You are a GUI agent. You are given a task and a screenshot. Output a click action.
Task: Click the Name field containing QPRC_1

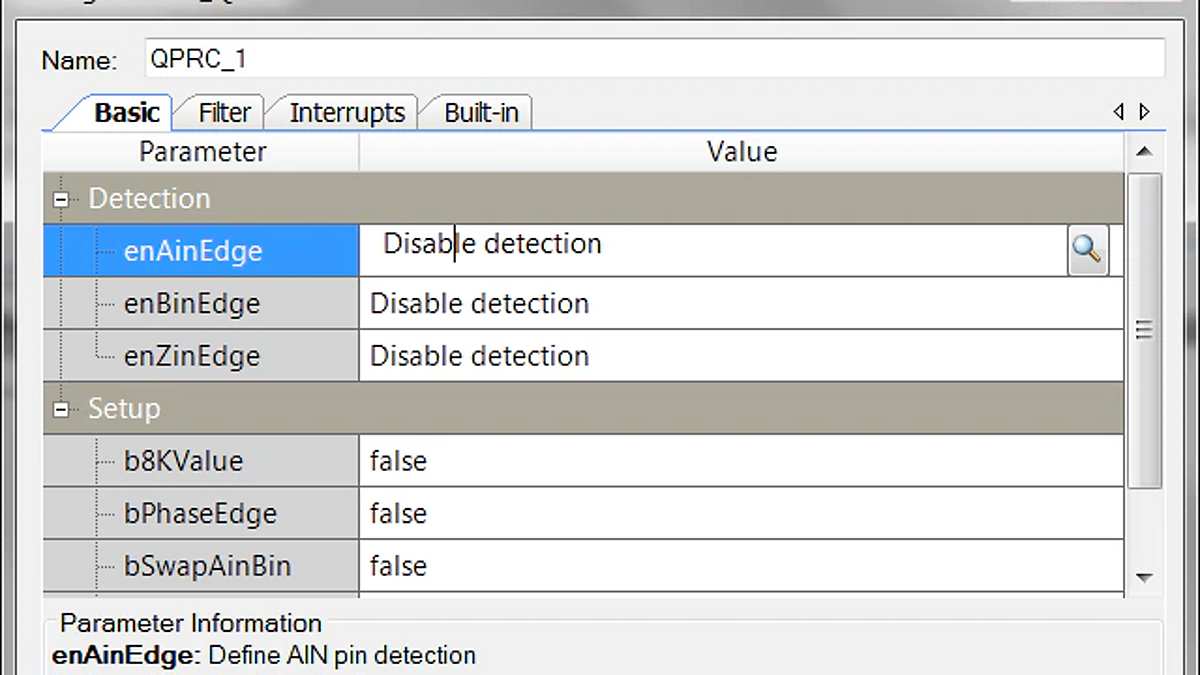pyautogui.click(x=654, y=59)
